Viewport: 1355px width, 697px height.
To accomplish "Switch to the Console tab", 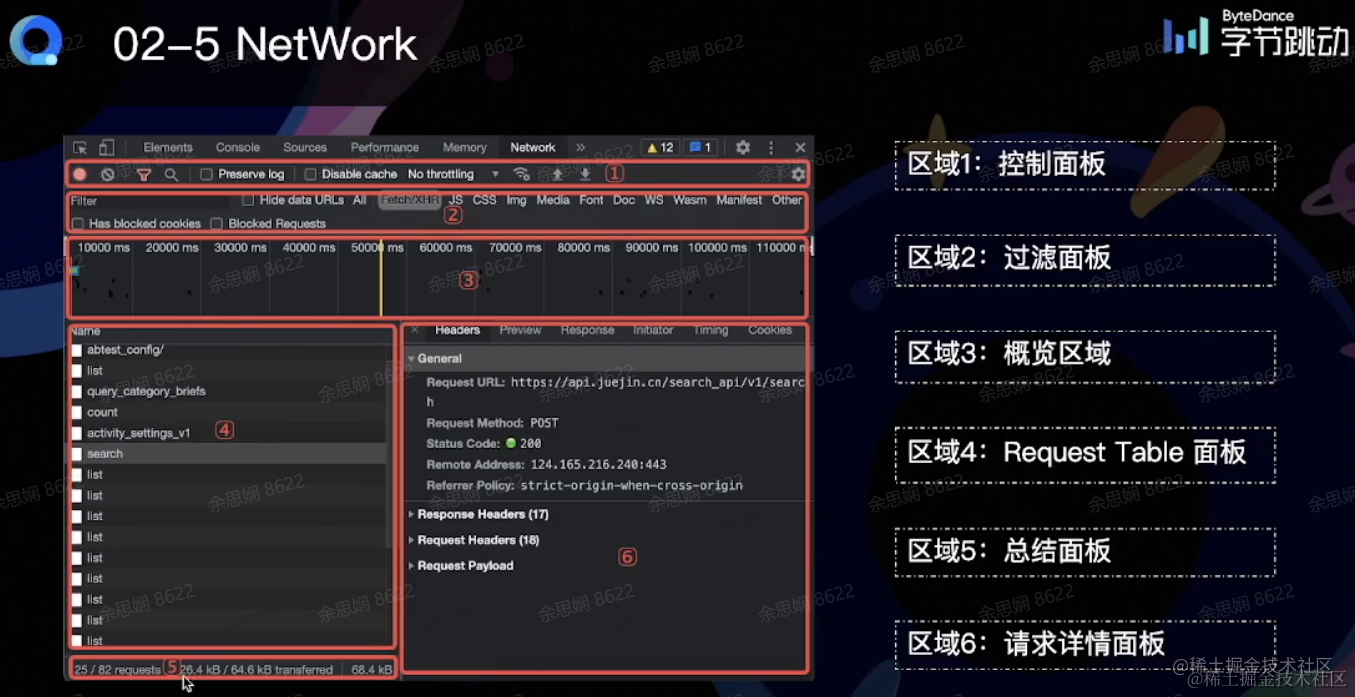I will click(238, 147).
